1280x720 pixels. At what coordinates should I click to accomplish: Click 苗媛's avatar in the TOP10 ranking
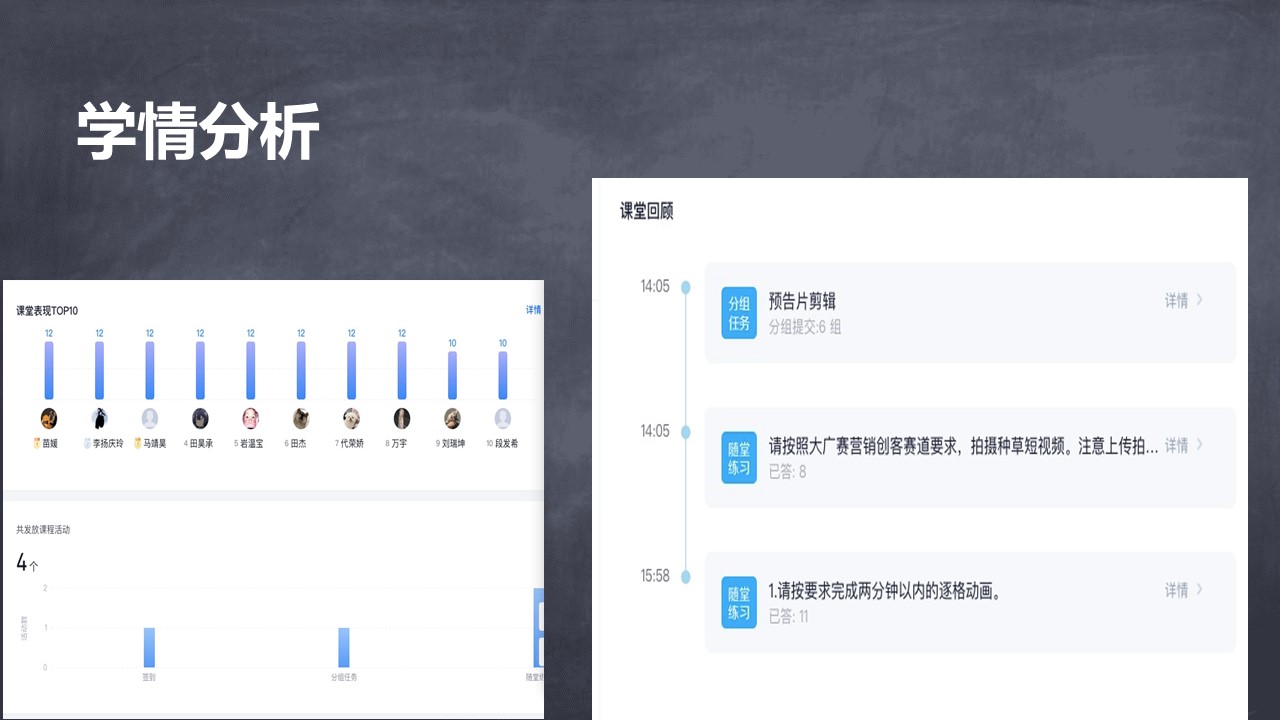[x=49, y=418]
